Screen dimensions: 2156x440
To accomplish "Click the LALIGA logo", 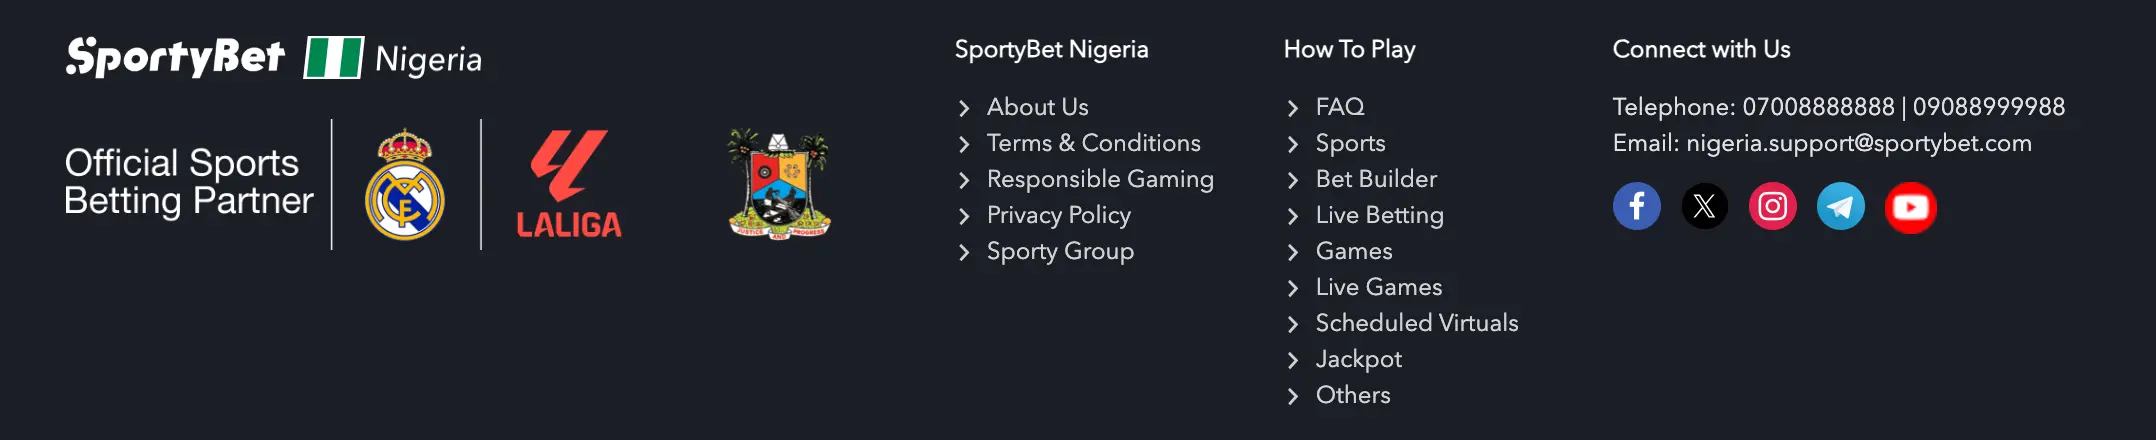I will click(568, 185).
